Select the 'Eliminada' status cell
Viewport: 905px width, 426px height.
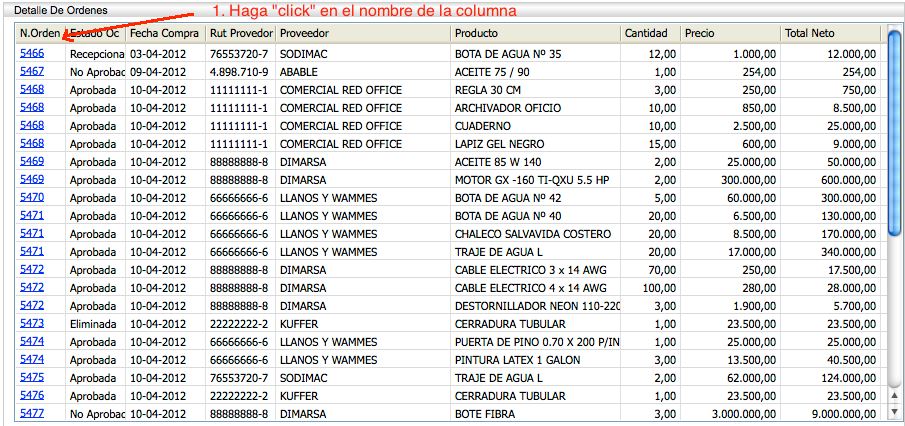[x=95, y=324]
